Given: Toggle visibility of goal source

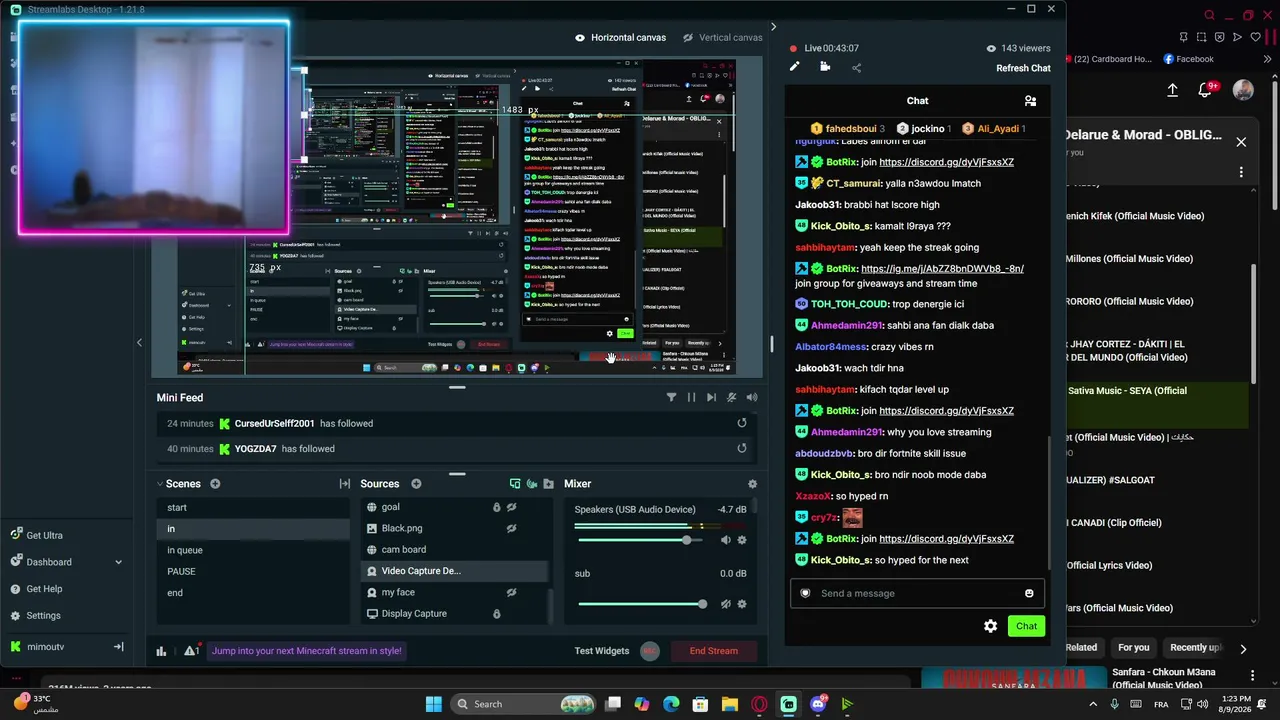Looking at the screenshot, I should pyautogui.click(x=511, y=507).
